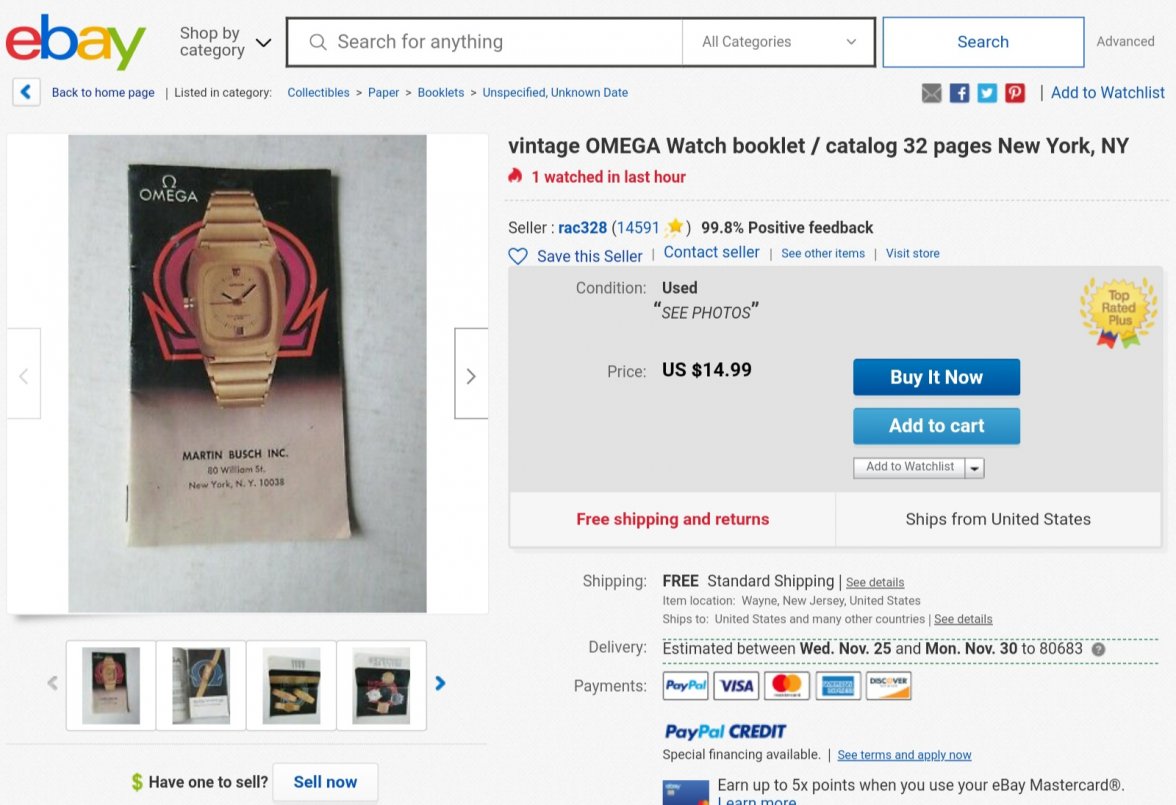The width and height of the screenshot is (1176, 805).
Task: Go back using the blue back arrow
Action: pos(26,92)
